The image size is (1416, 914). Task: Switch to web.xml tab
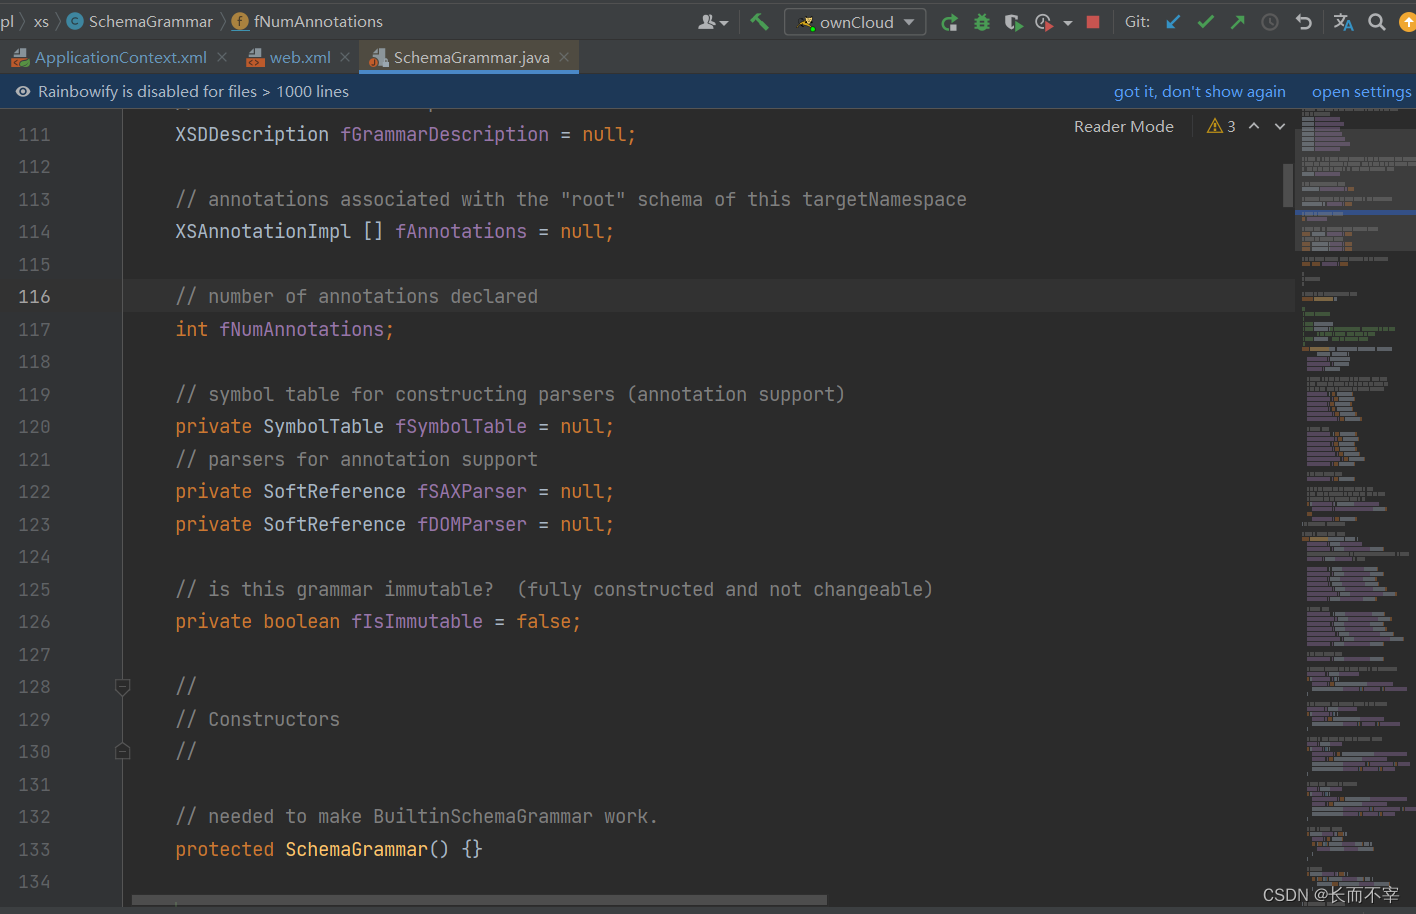(299, 58)
